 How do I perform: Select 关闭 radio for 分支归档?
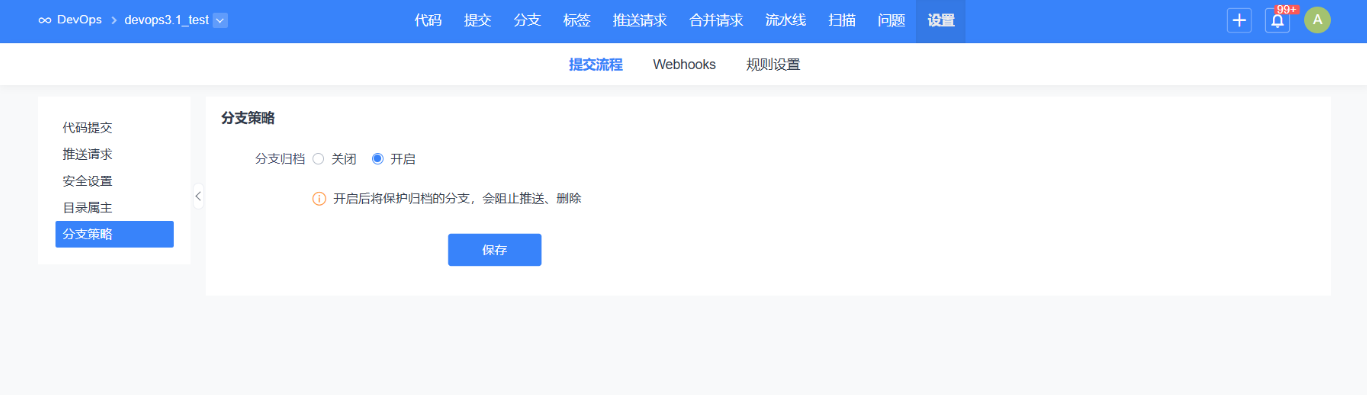pyautogui.click(x=318, y=158)
